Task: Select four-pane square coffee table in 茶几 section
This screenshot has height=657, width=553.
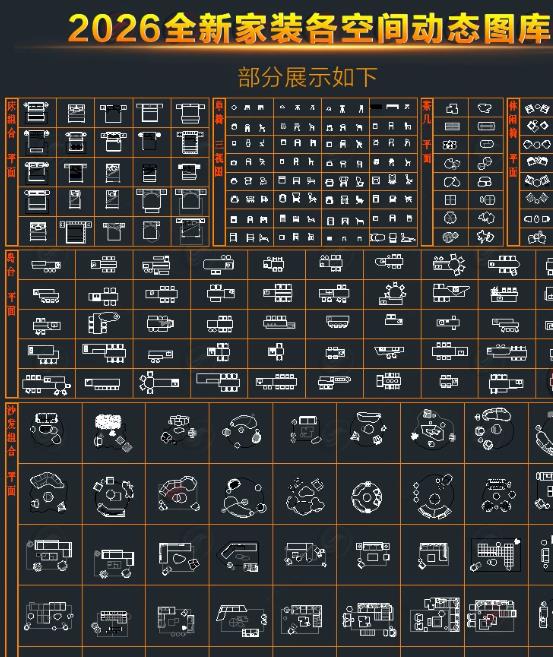Action: 451,200
